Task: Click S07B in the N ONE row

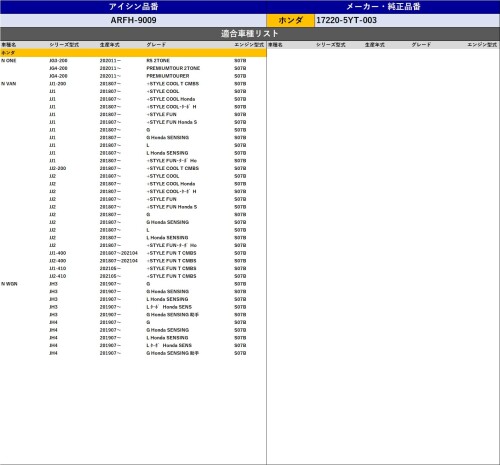Action: (x=240, y=61)
